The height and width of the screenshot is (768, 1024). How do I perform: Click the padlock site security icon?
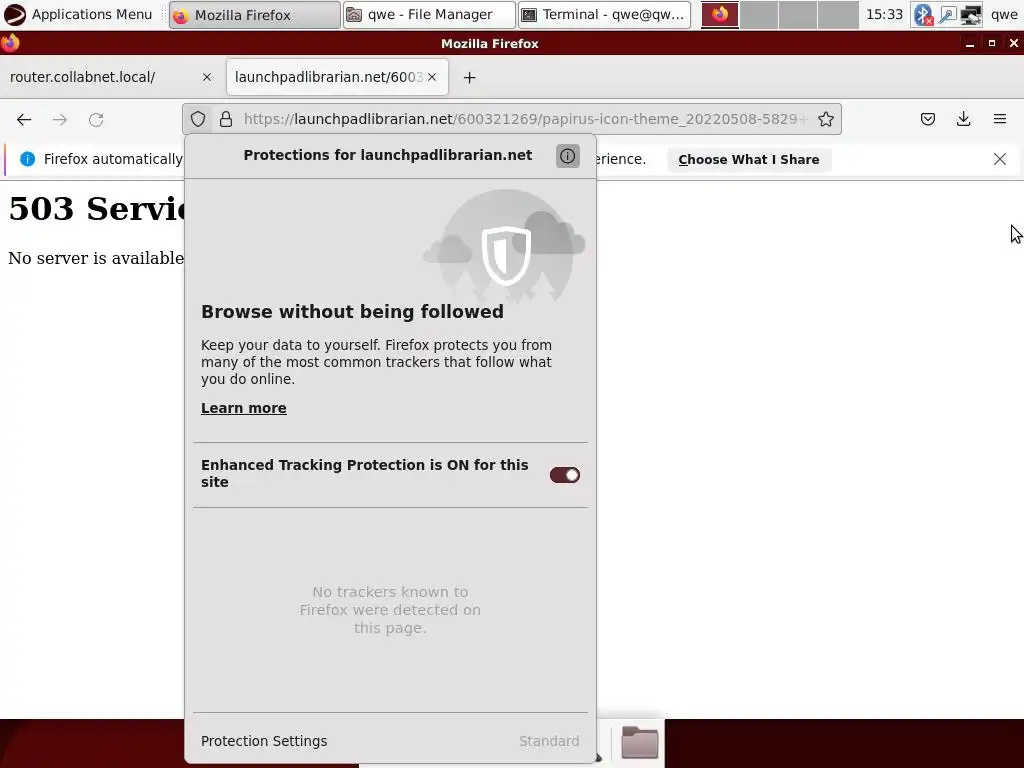coord(226,119)
